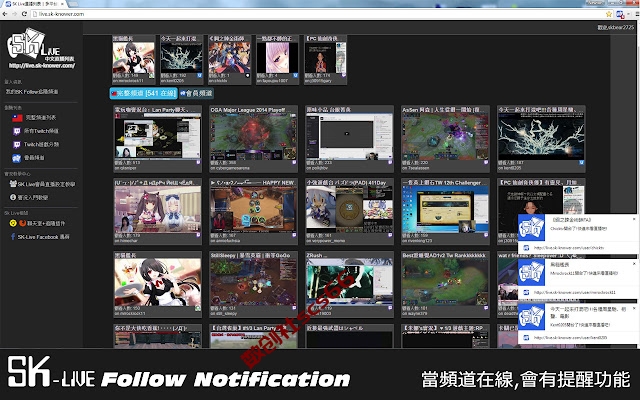The width and height of the screenshot is (640, 400).
Task: Open the CGA Major League 2014 Playoff stream
Action: click(253, 139)
